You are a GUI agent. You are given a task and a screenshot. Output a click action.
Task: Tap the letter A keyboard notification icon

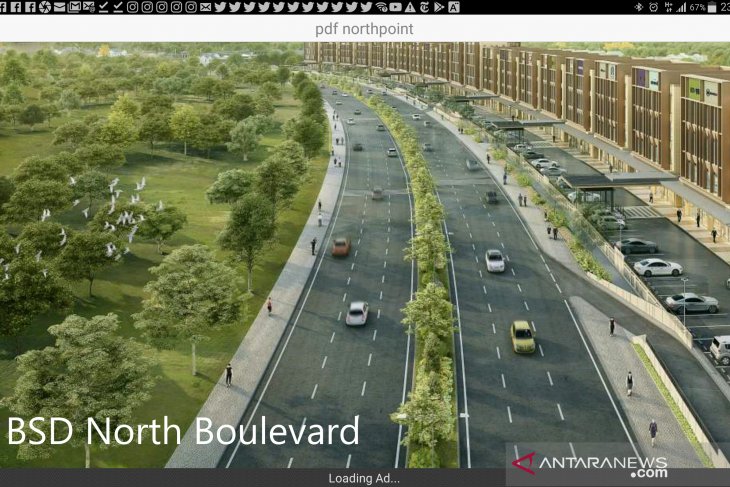(x=454, y=7)
